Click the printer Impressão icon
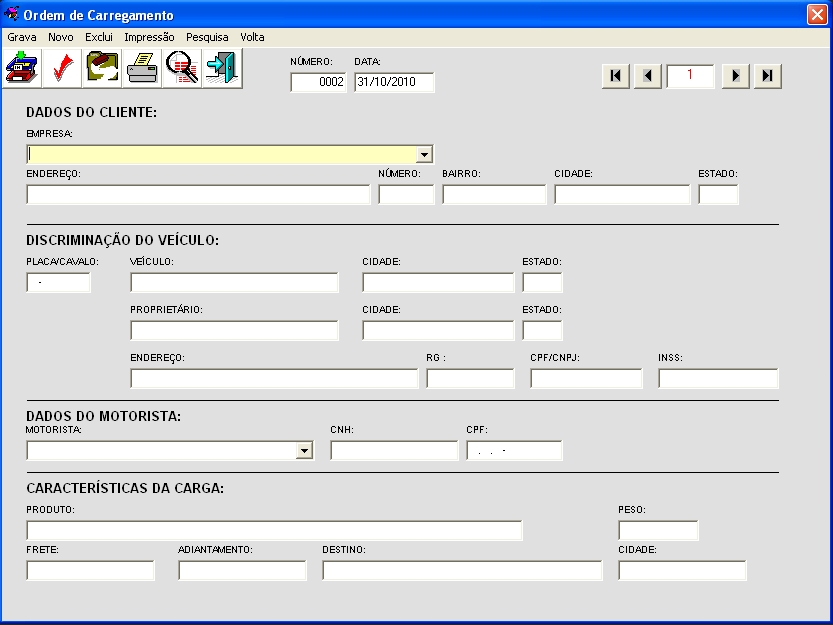 [x=141, y=67]
